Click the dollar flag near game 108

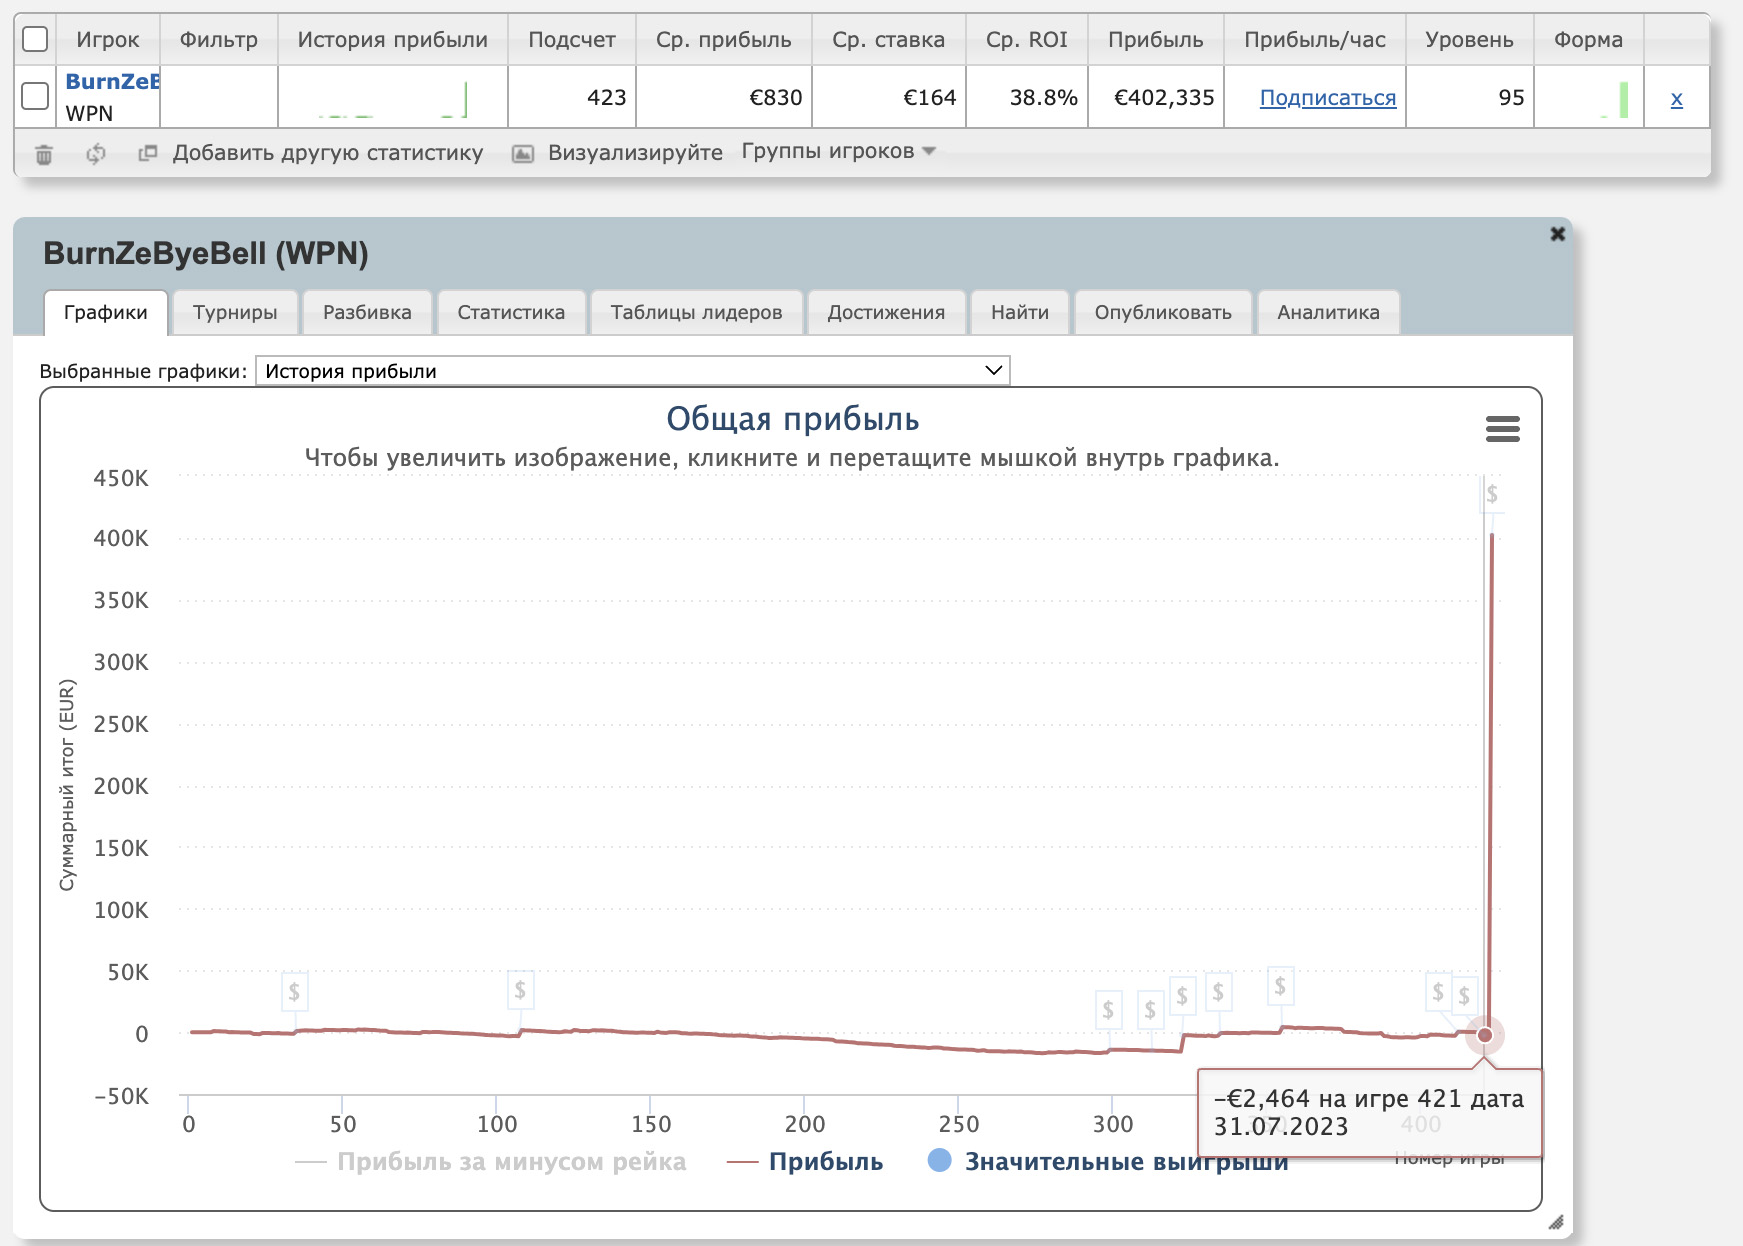click(x=520, y=990)
